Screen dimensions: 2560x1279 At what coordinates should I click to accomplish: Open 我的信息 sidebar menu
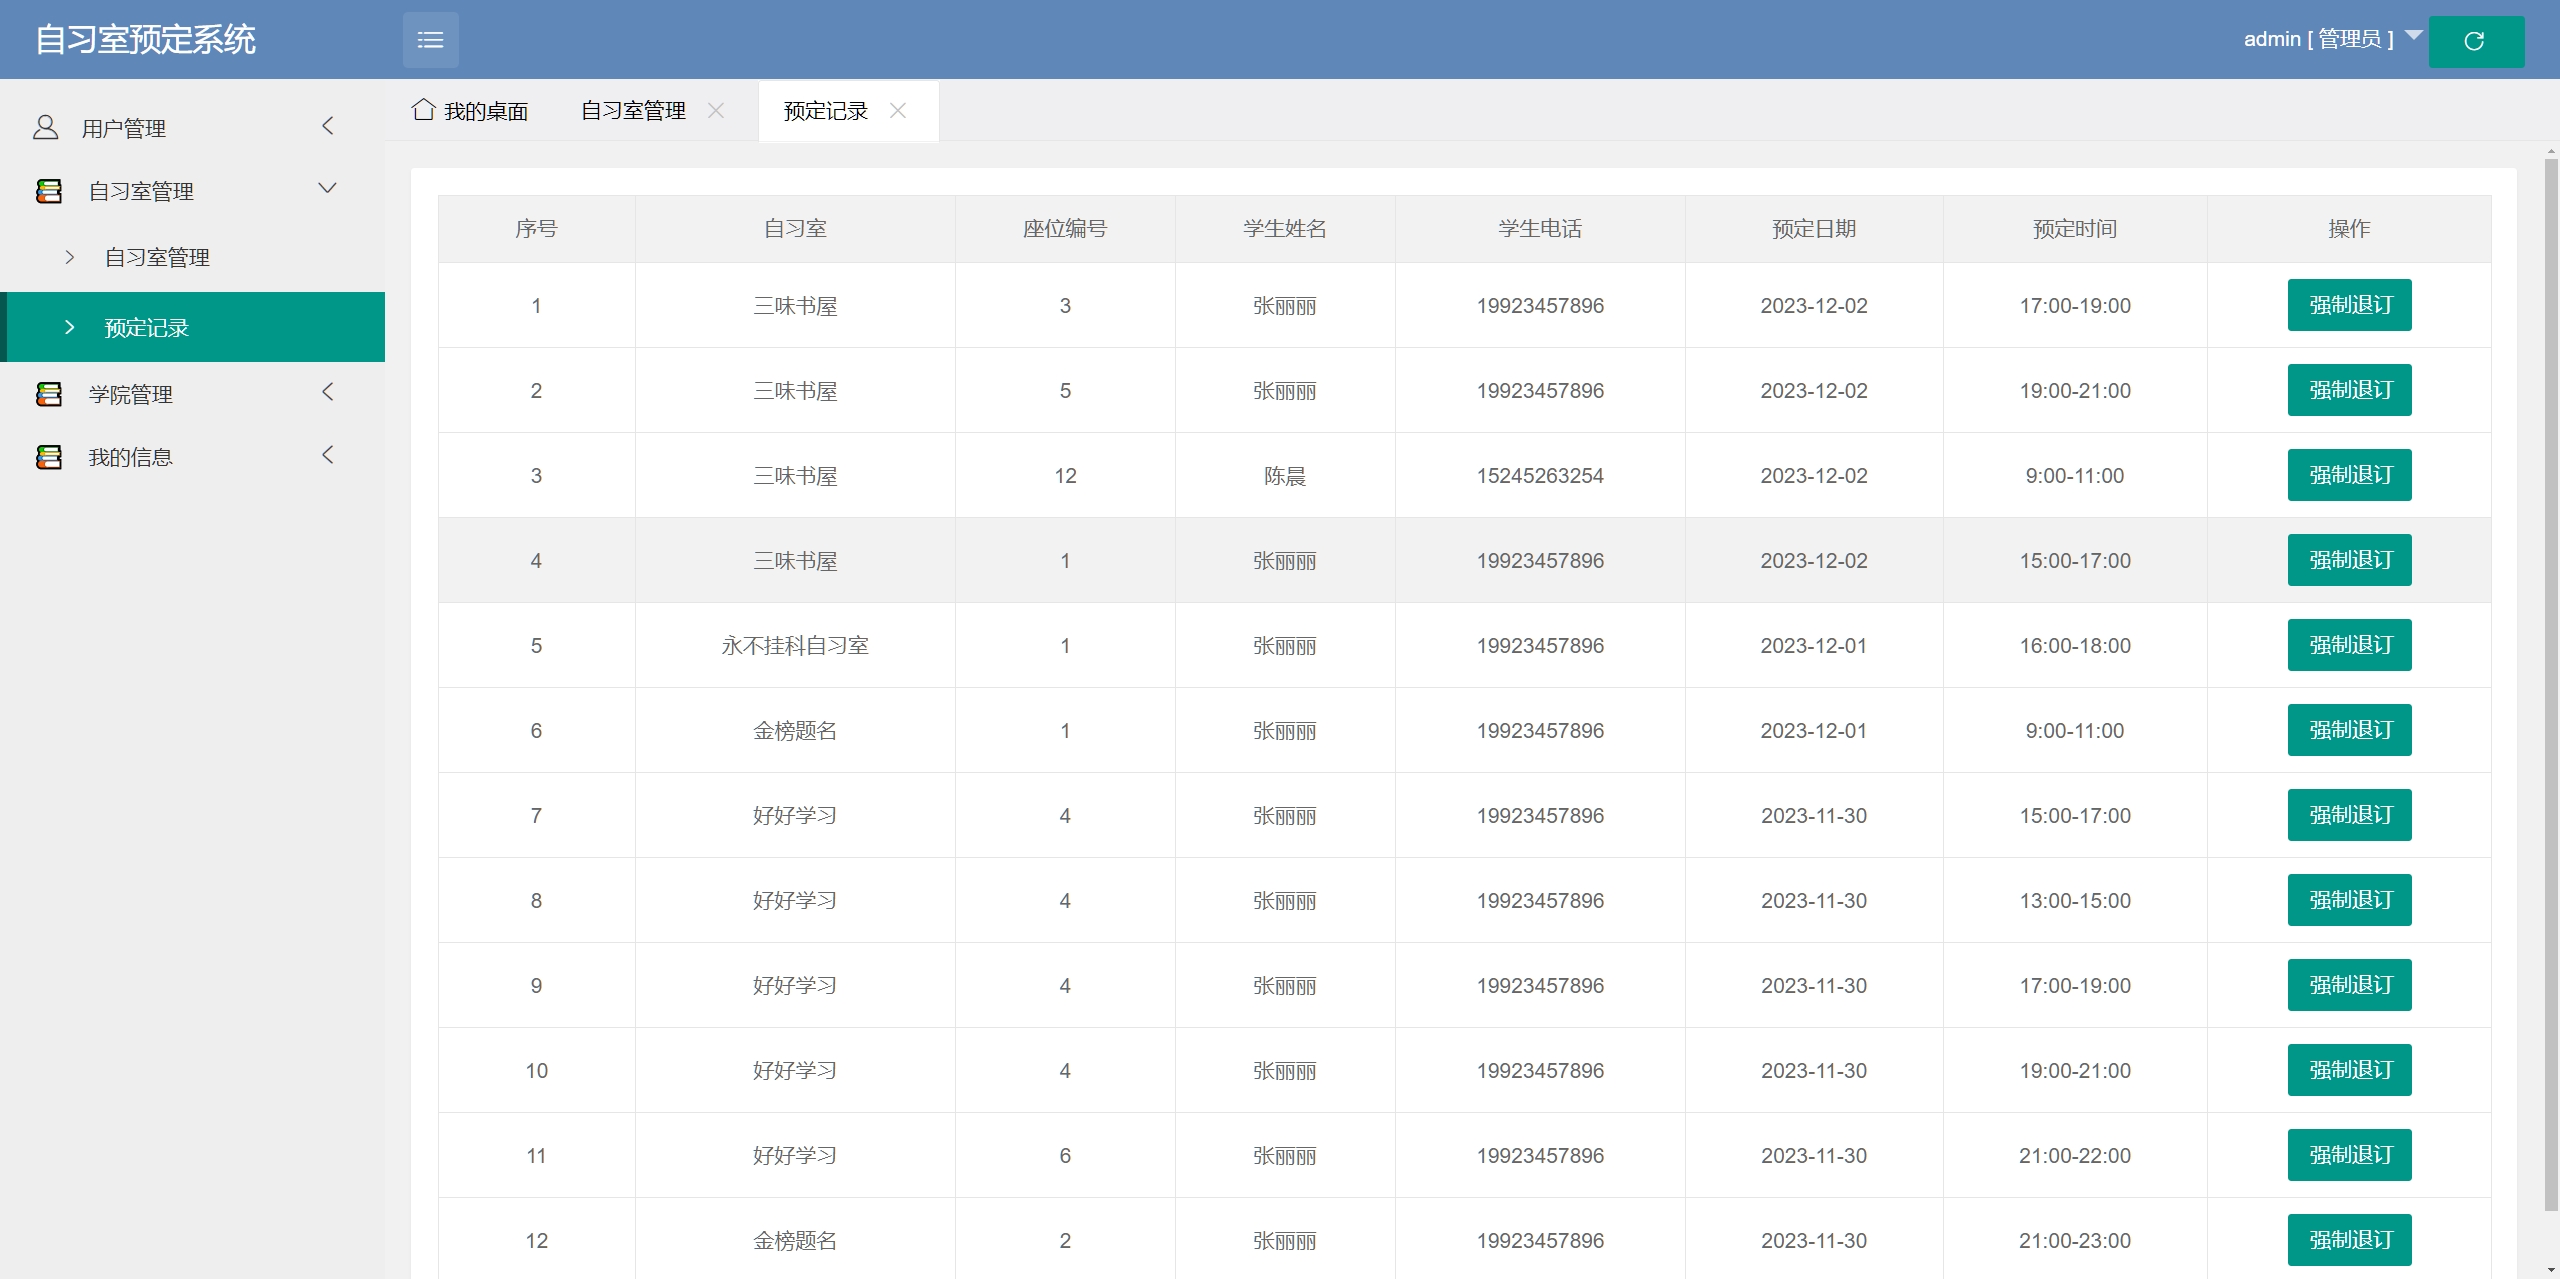pyautogui.click(x=192, y=457)
